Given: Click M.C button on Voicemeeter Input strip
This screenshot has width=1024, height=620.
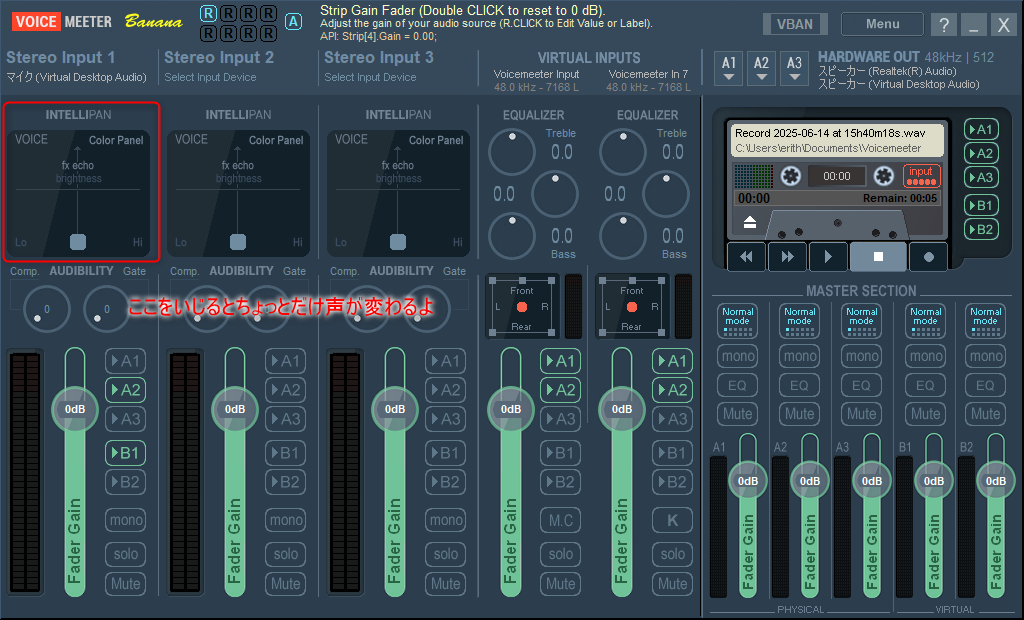Looking at the screenshot, I should pos(560,520).
